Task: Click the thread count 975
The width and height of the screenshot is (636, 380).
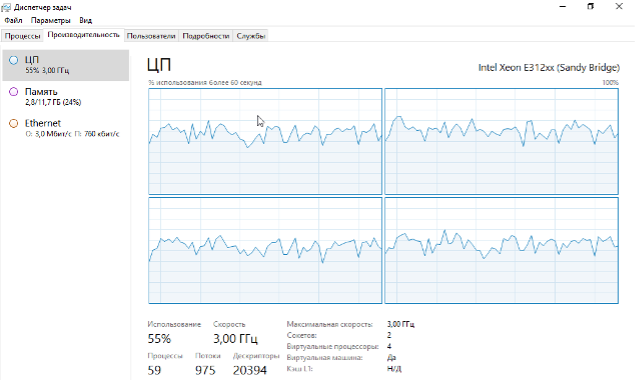Action: pyautogui.click(x=205, y=370)
